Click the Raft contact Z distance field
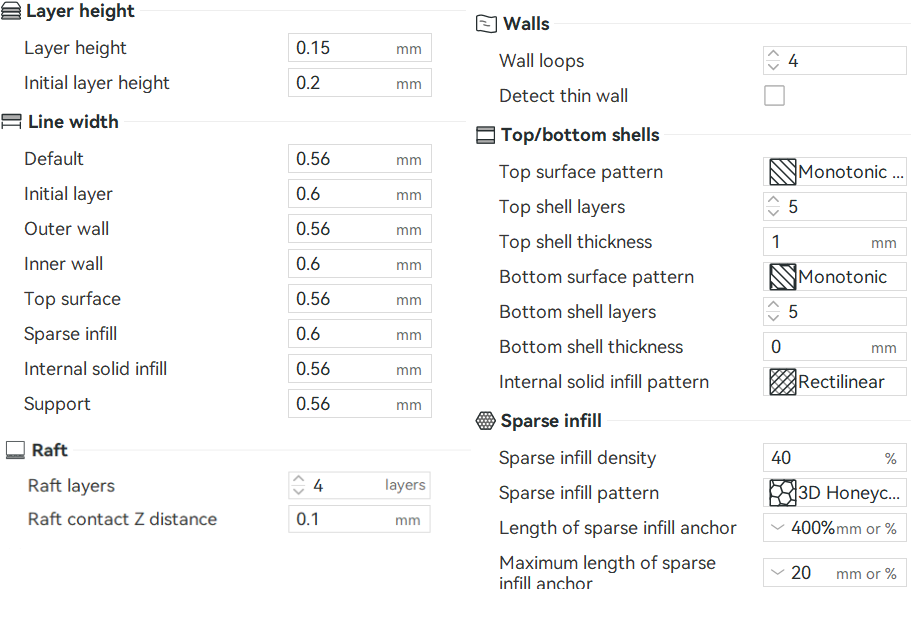 (359, 519)
